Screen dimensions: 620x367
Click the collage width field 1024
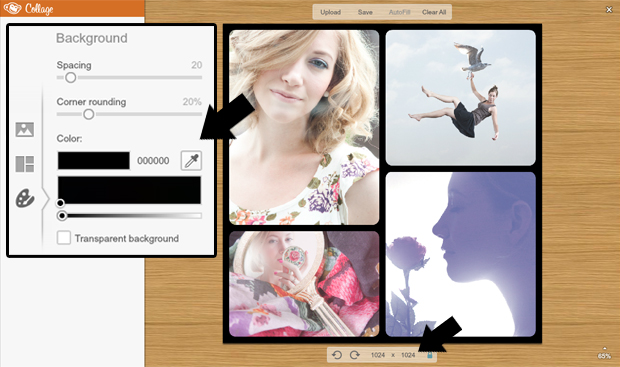pyautogui.click(x=378, y=355)
